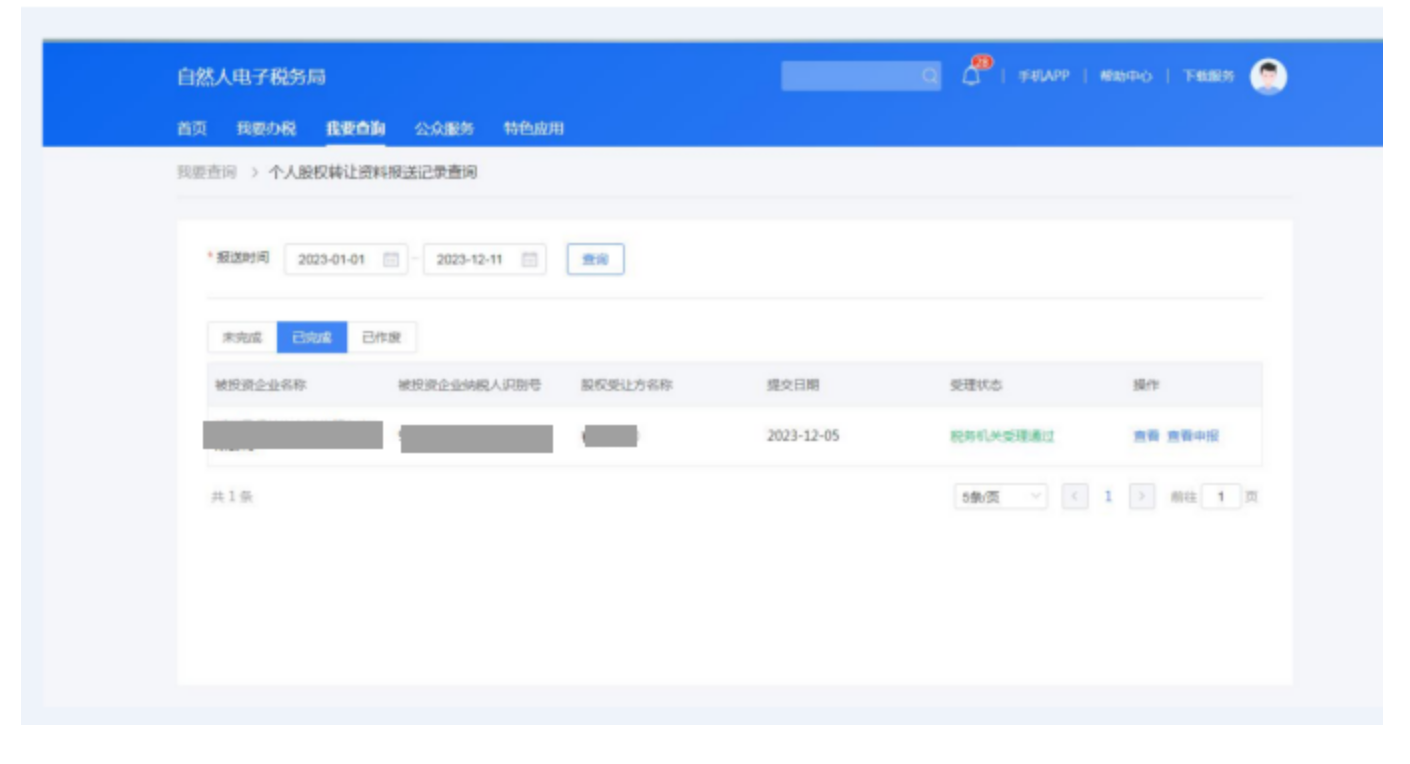Select the 已完成 records tab

coord(312,338)
